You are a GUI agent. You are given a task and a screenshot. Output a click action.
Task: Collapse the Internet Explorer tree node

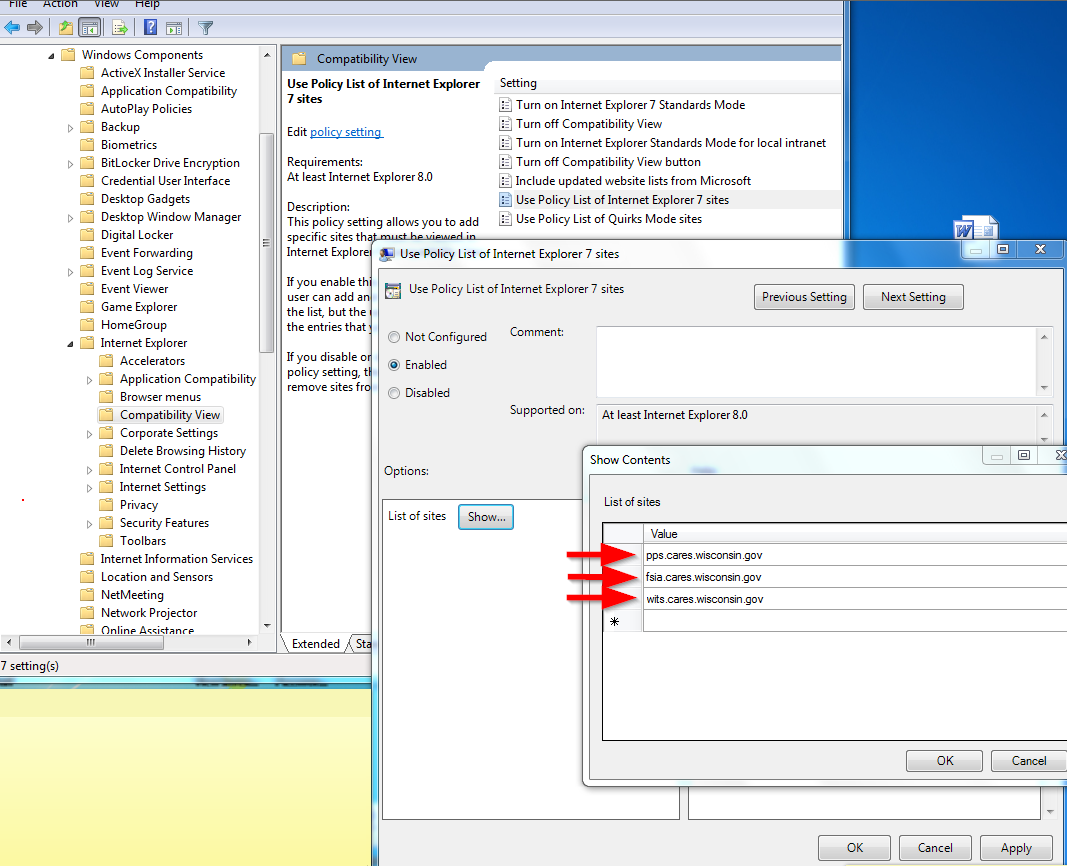[70, 344]
